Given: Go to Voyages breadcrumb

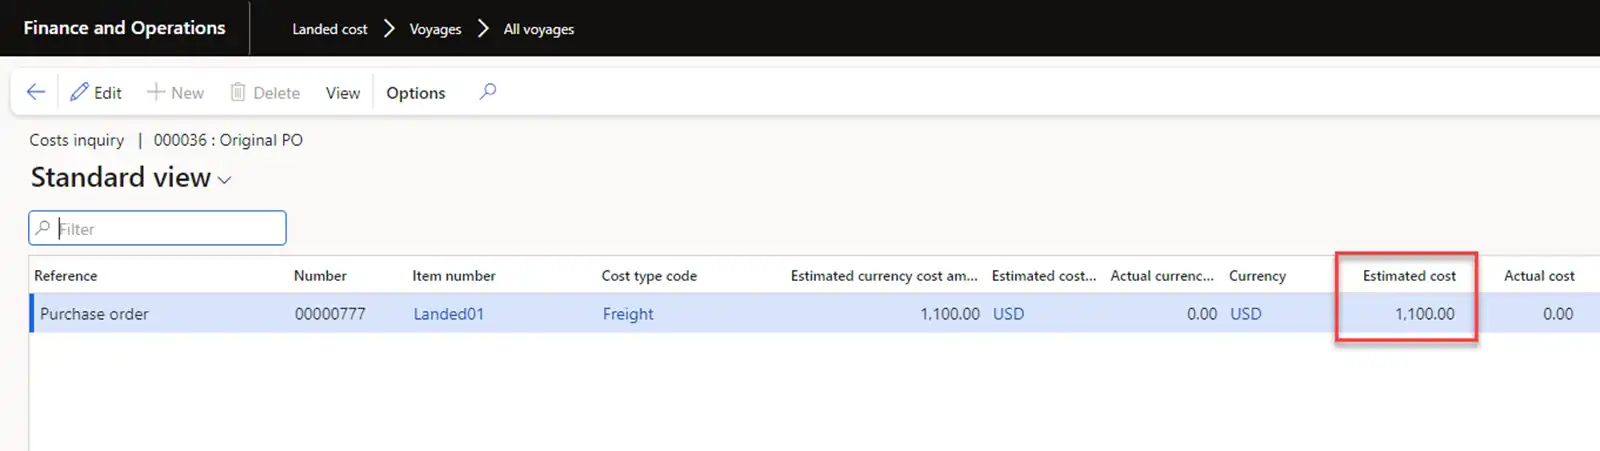Looking at the screenshot, I should tap(435, 29).
